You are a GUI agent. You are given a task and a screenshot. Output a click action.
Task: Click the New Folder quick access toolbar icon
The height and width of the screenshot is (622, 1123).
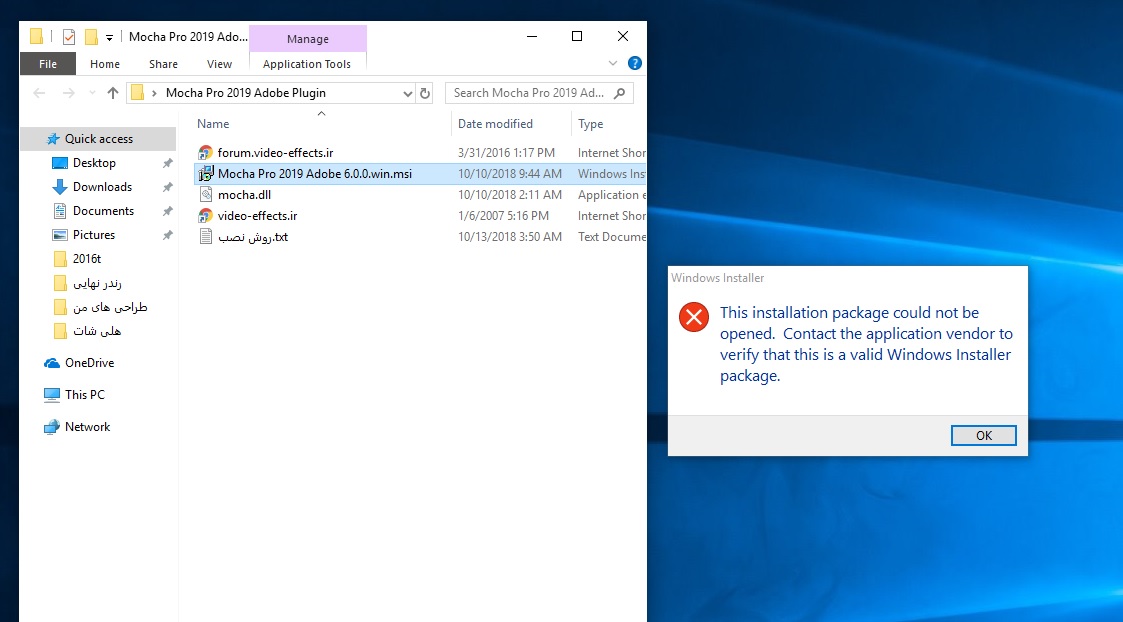pyautogui.click(x=91, y=37)
